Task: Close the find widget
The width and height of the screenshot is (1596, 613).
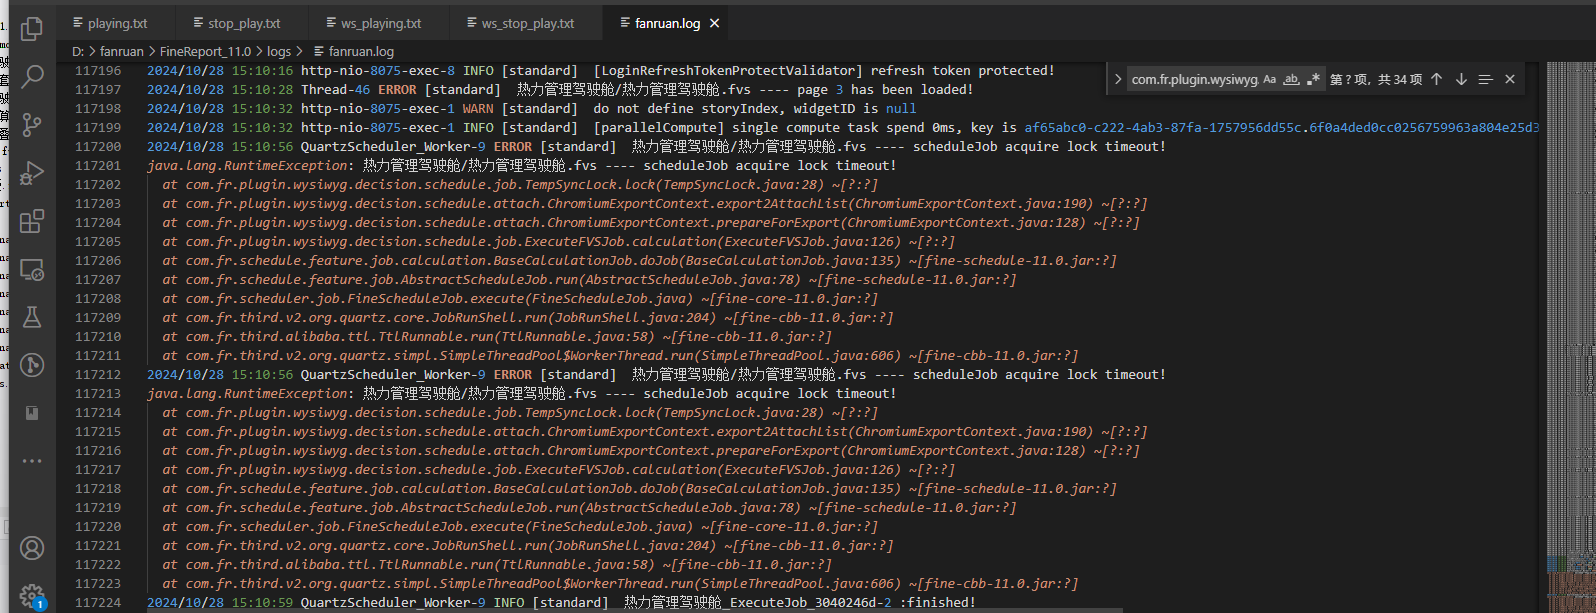Action: (1510, 79)
